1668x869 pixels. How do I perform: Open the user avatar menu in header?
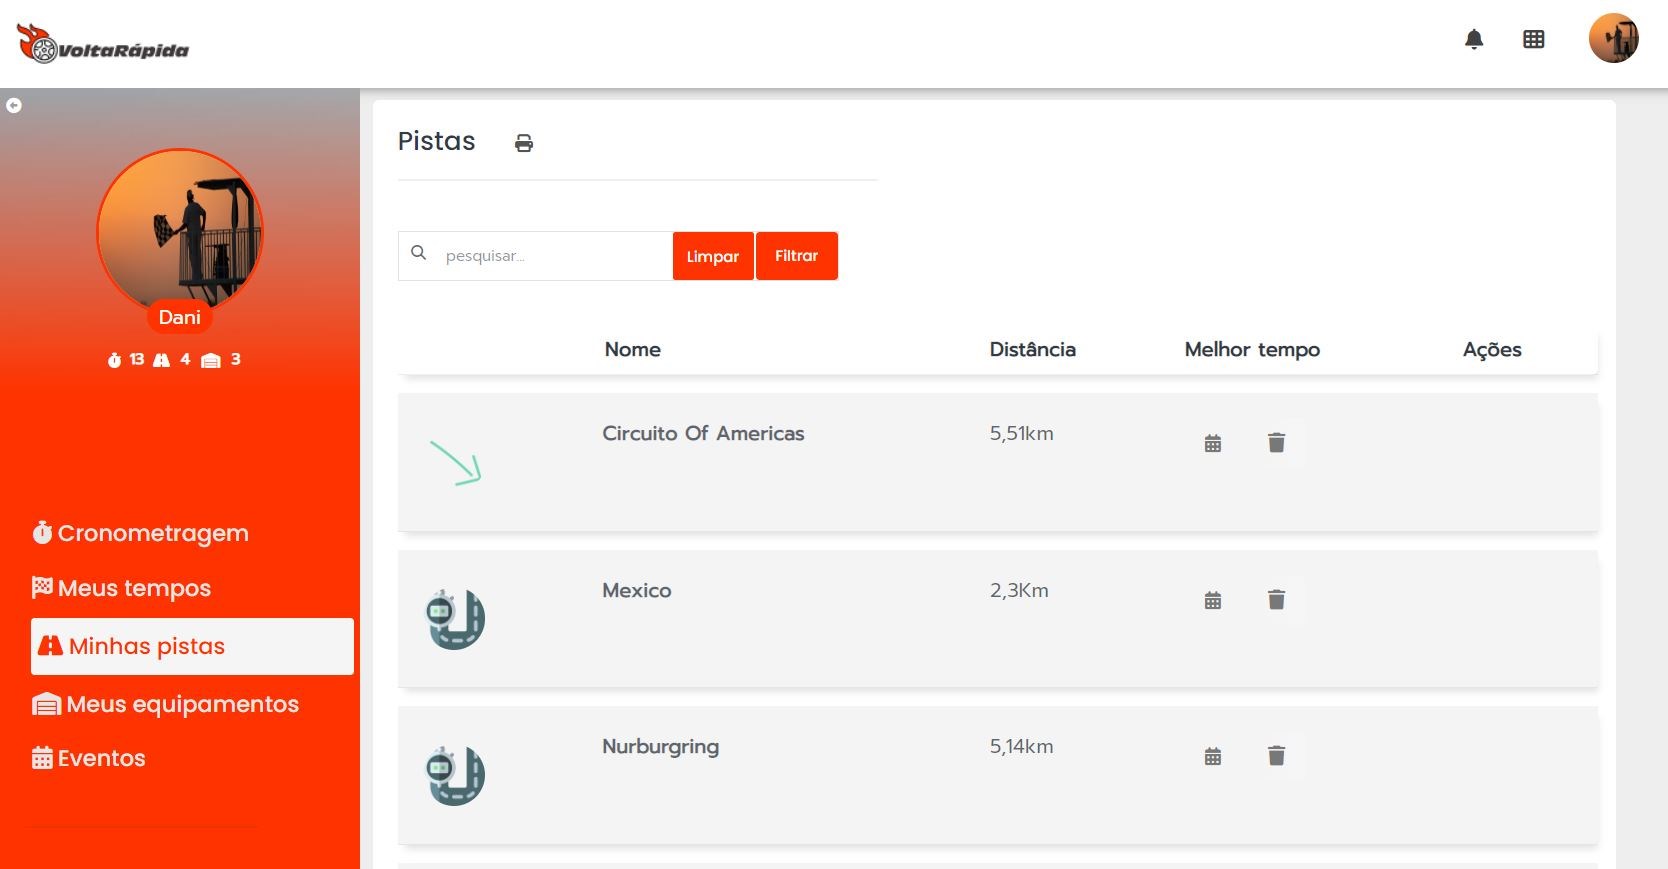1613,39
